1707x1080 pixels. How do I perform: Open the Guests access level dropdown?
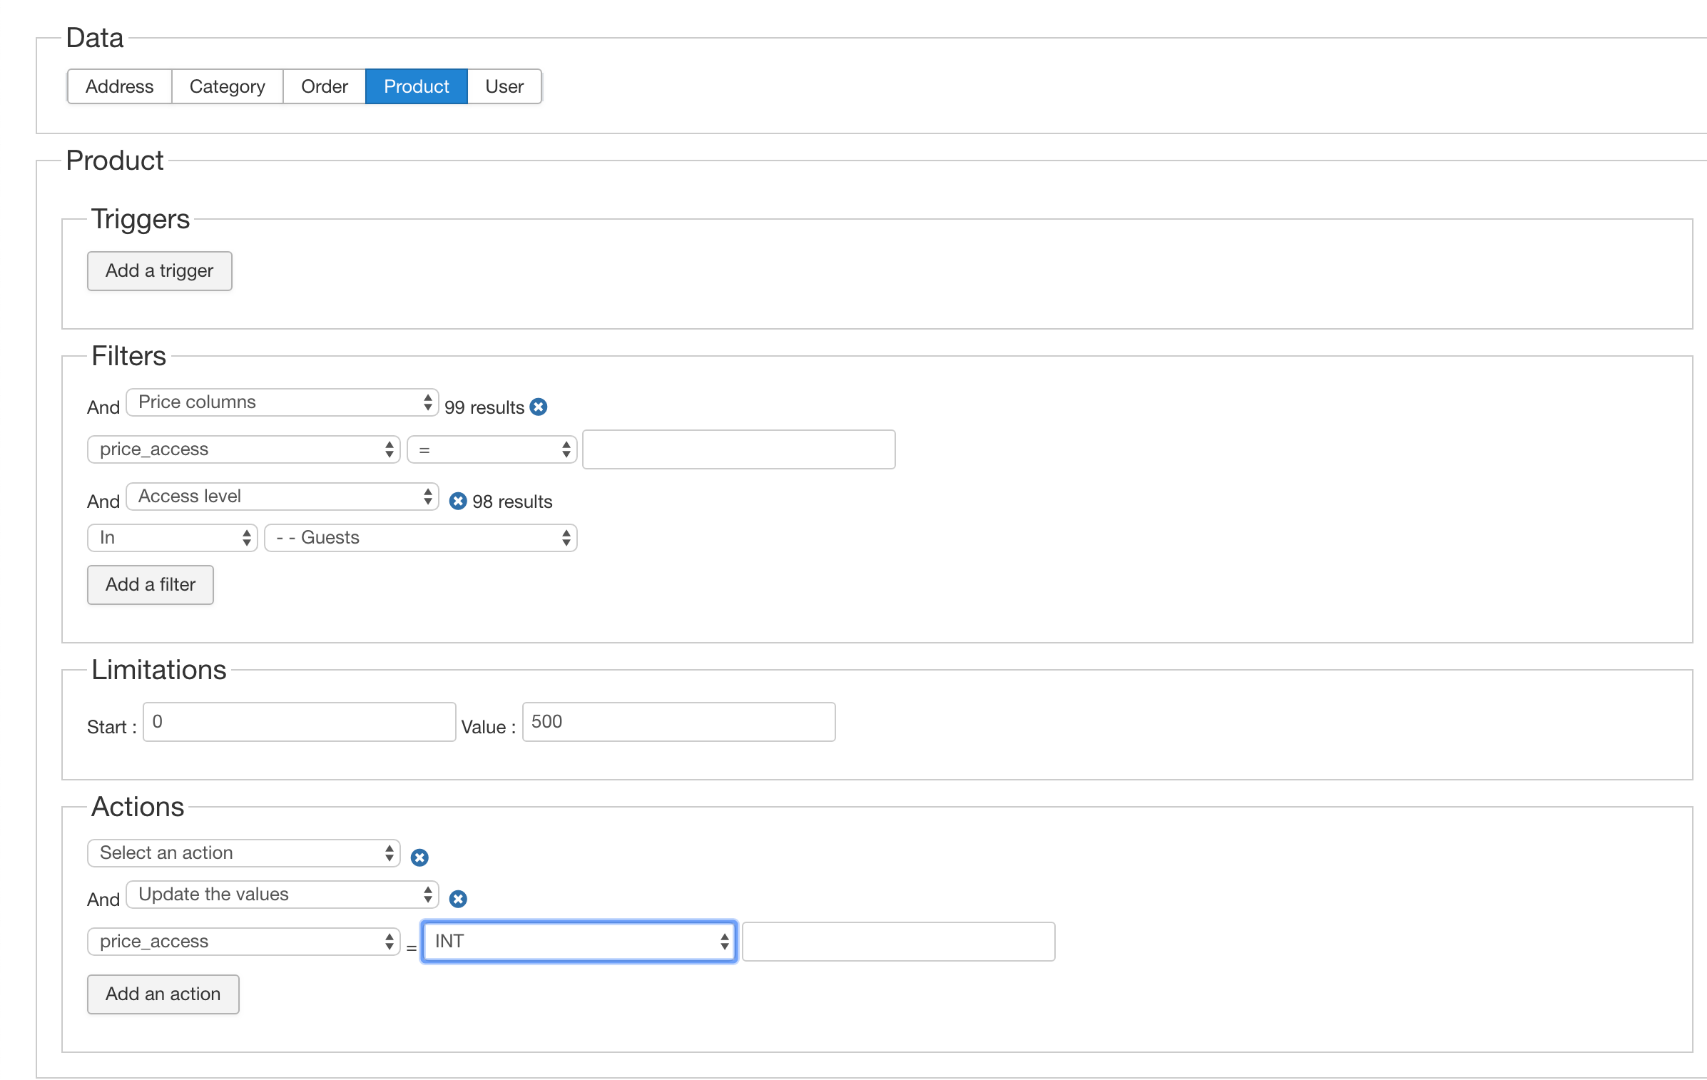click(420, 538)
